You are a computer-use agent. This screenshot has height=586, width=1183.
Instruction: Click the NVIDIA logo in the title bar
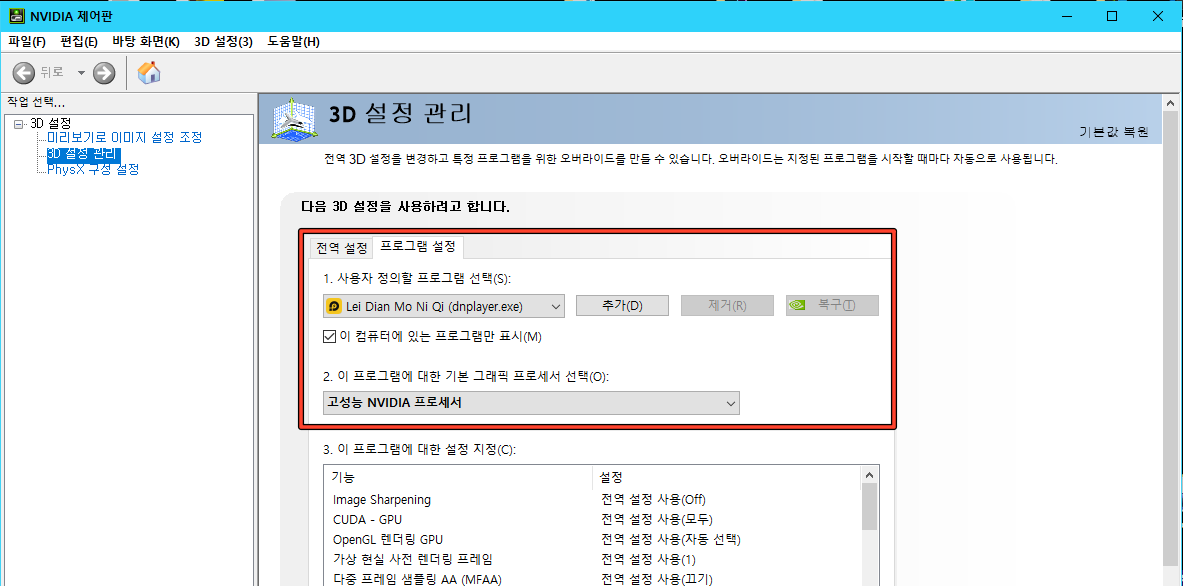click(x=16, y=16)
